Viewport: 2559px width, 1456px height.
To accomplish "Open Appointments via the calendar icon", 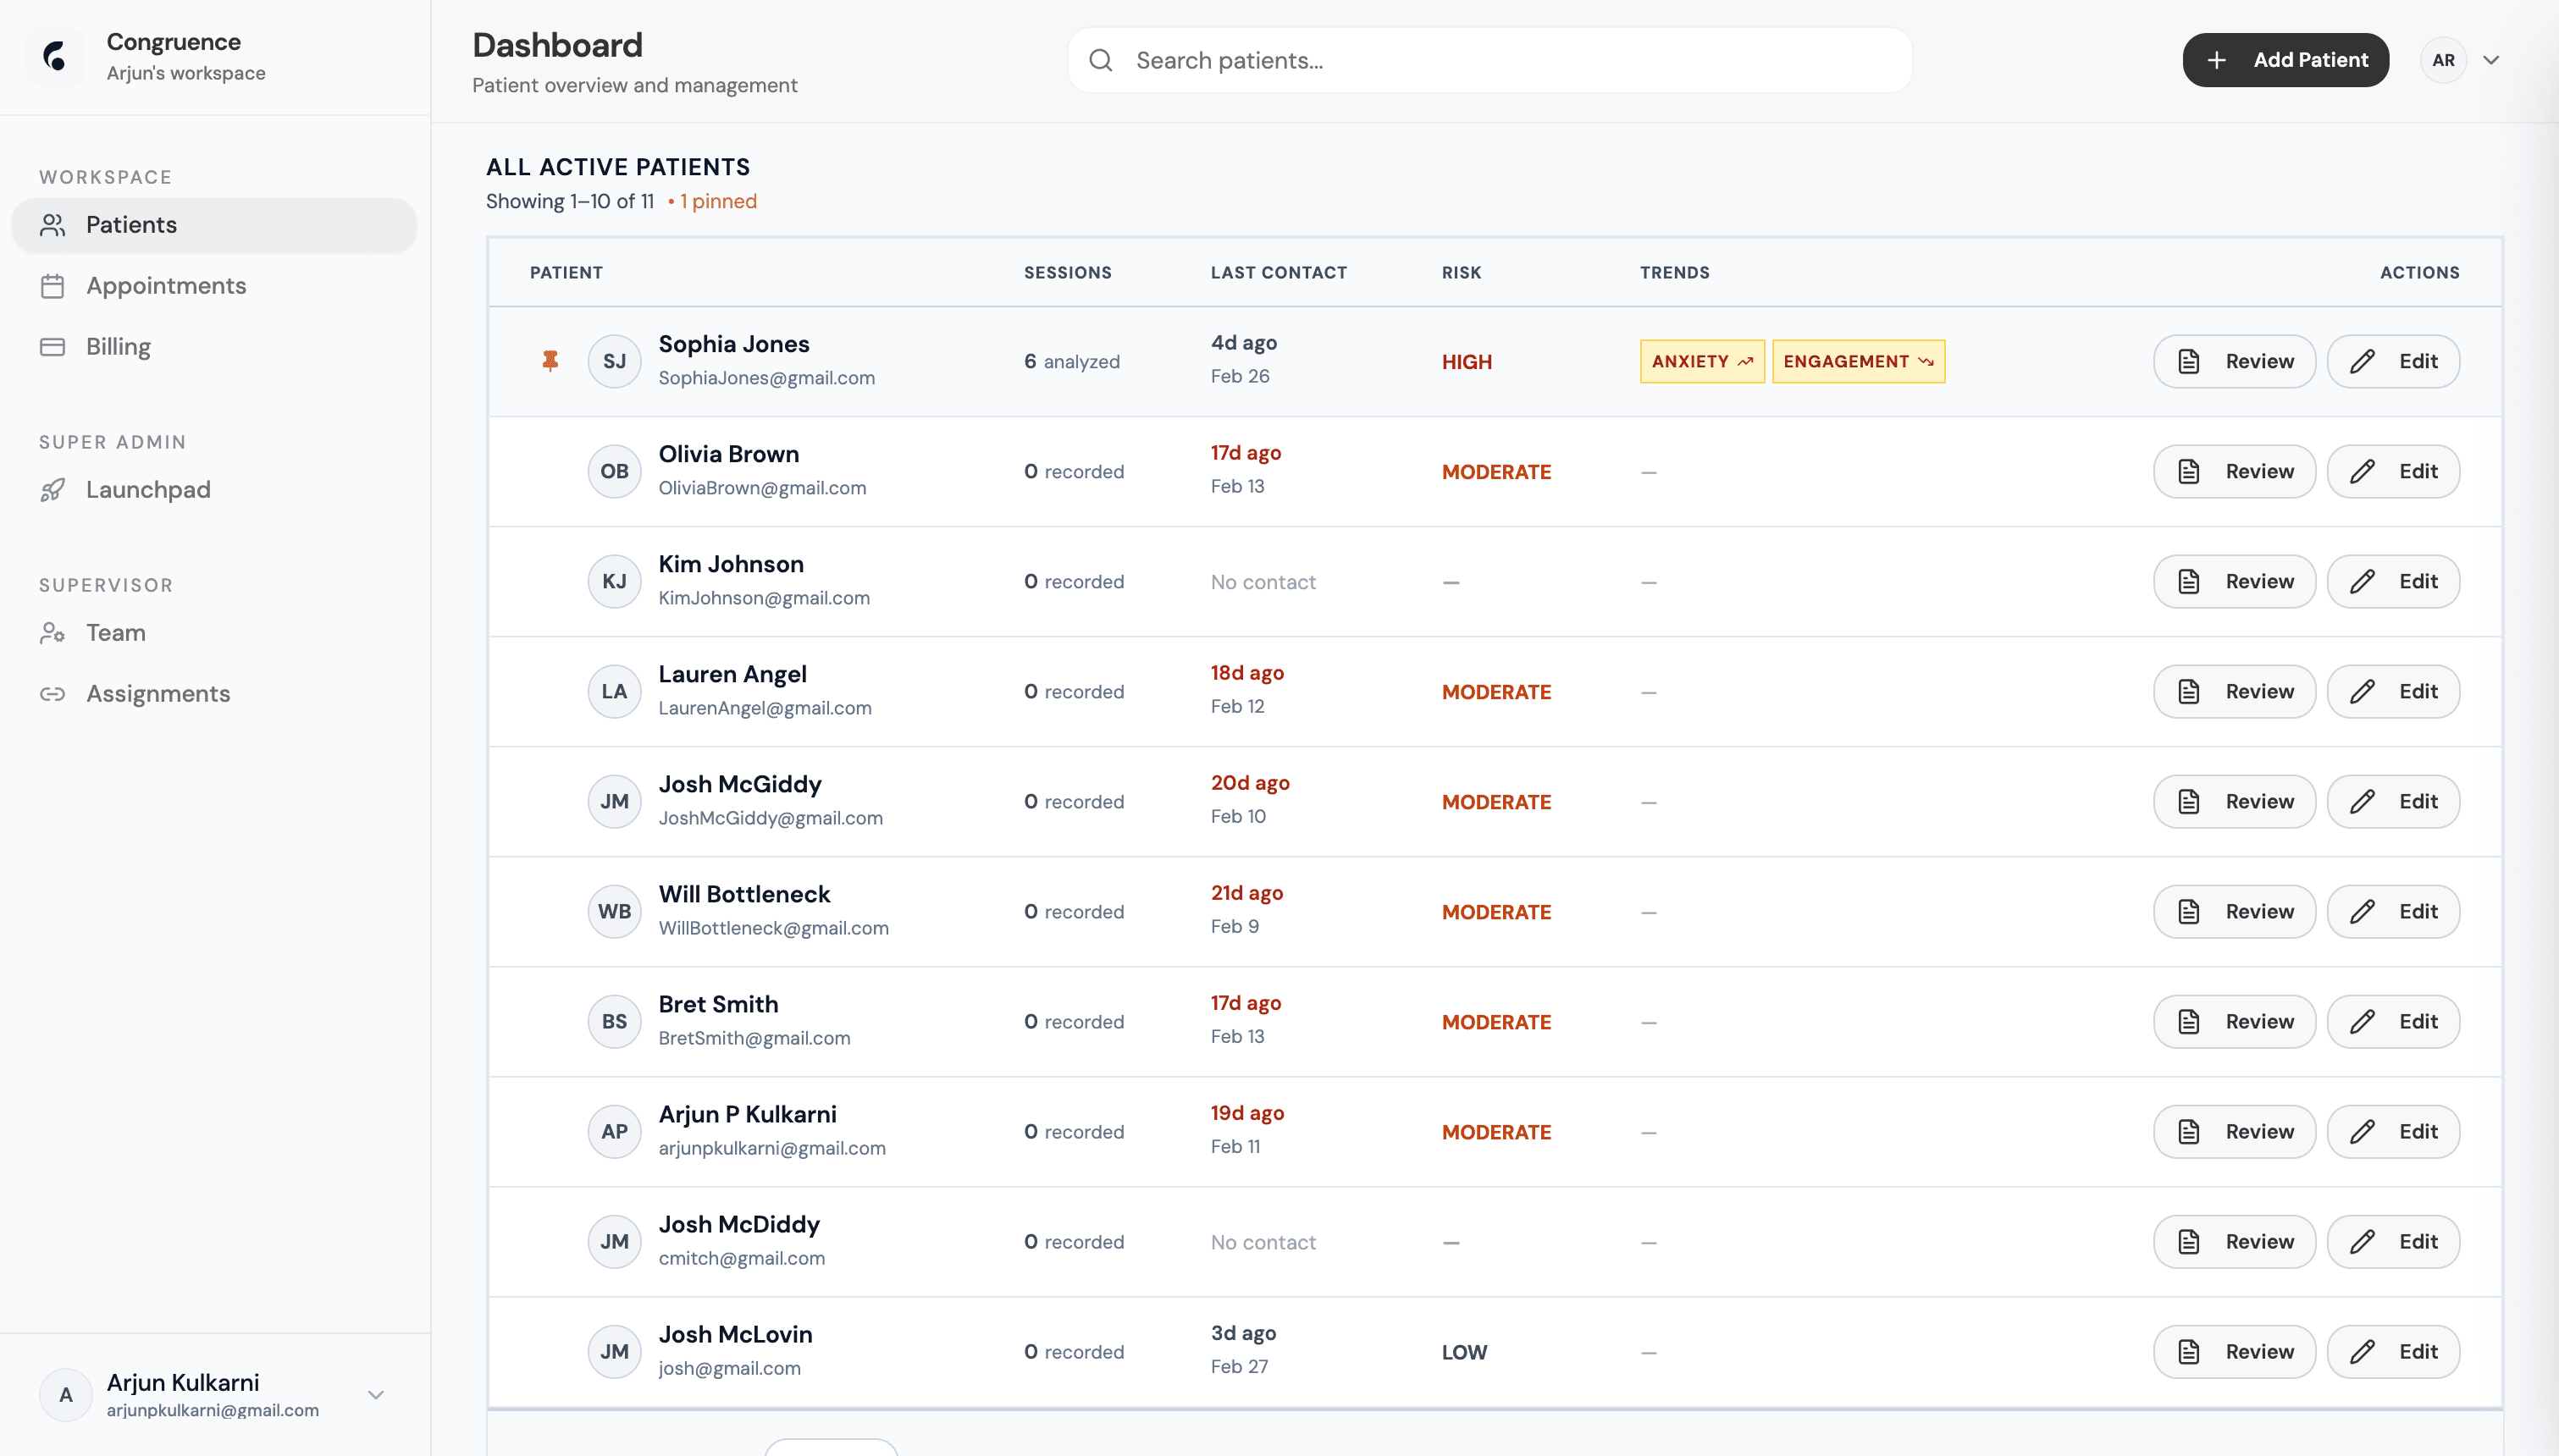I will [x=55, y=286].
